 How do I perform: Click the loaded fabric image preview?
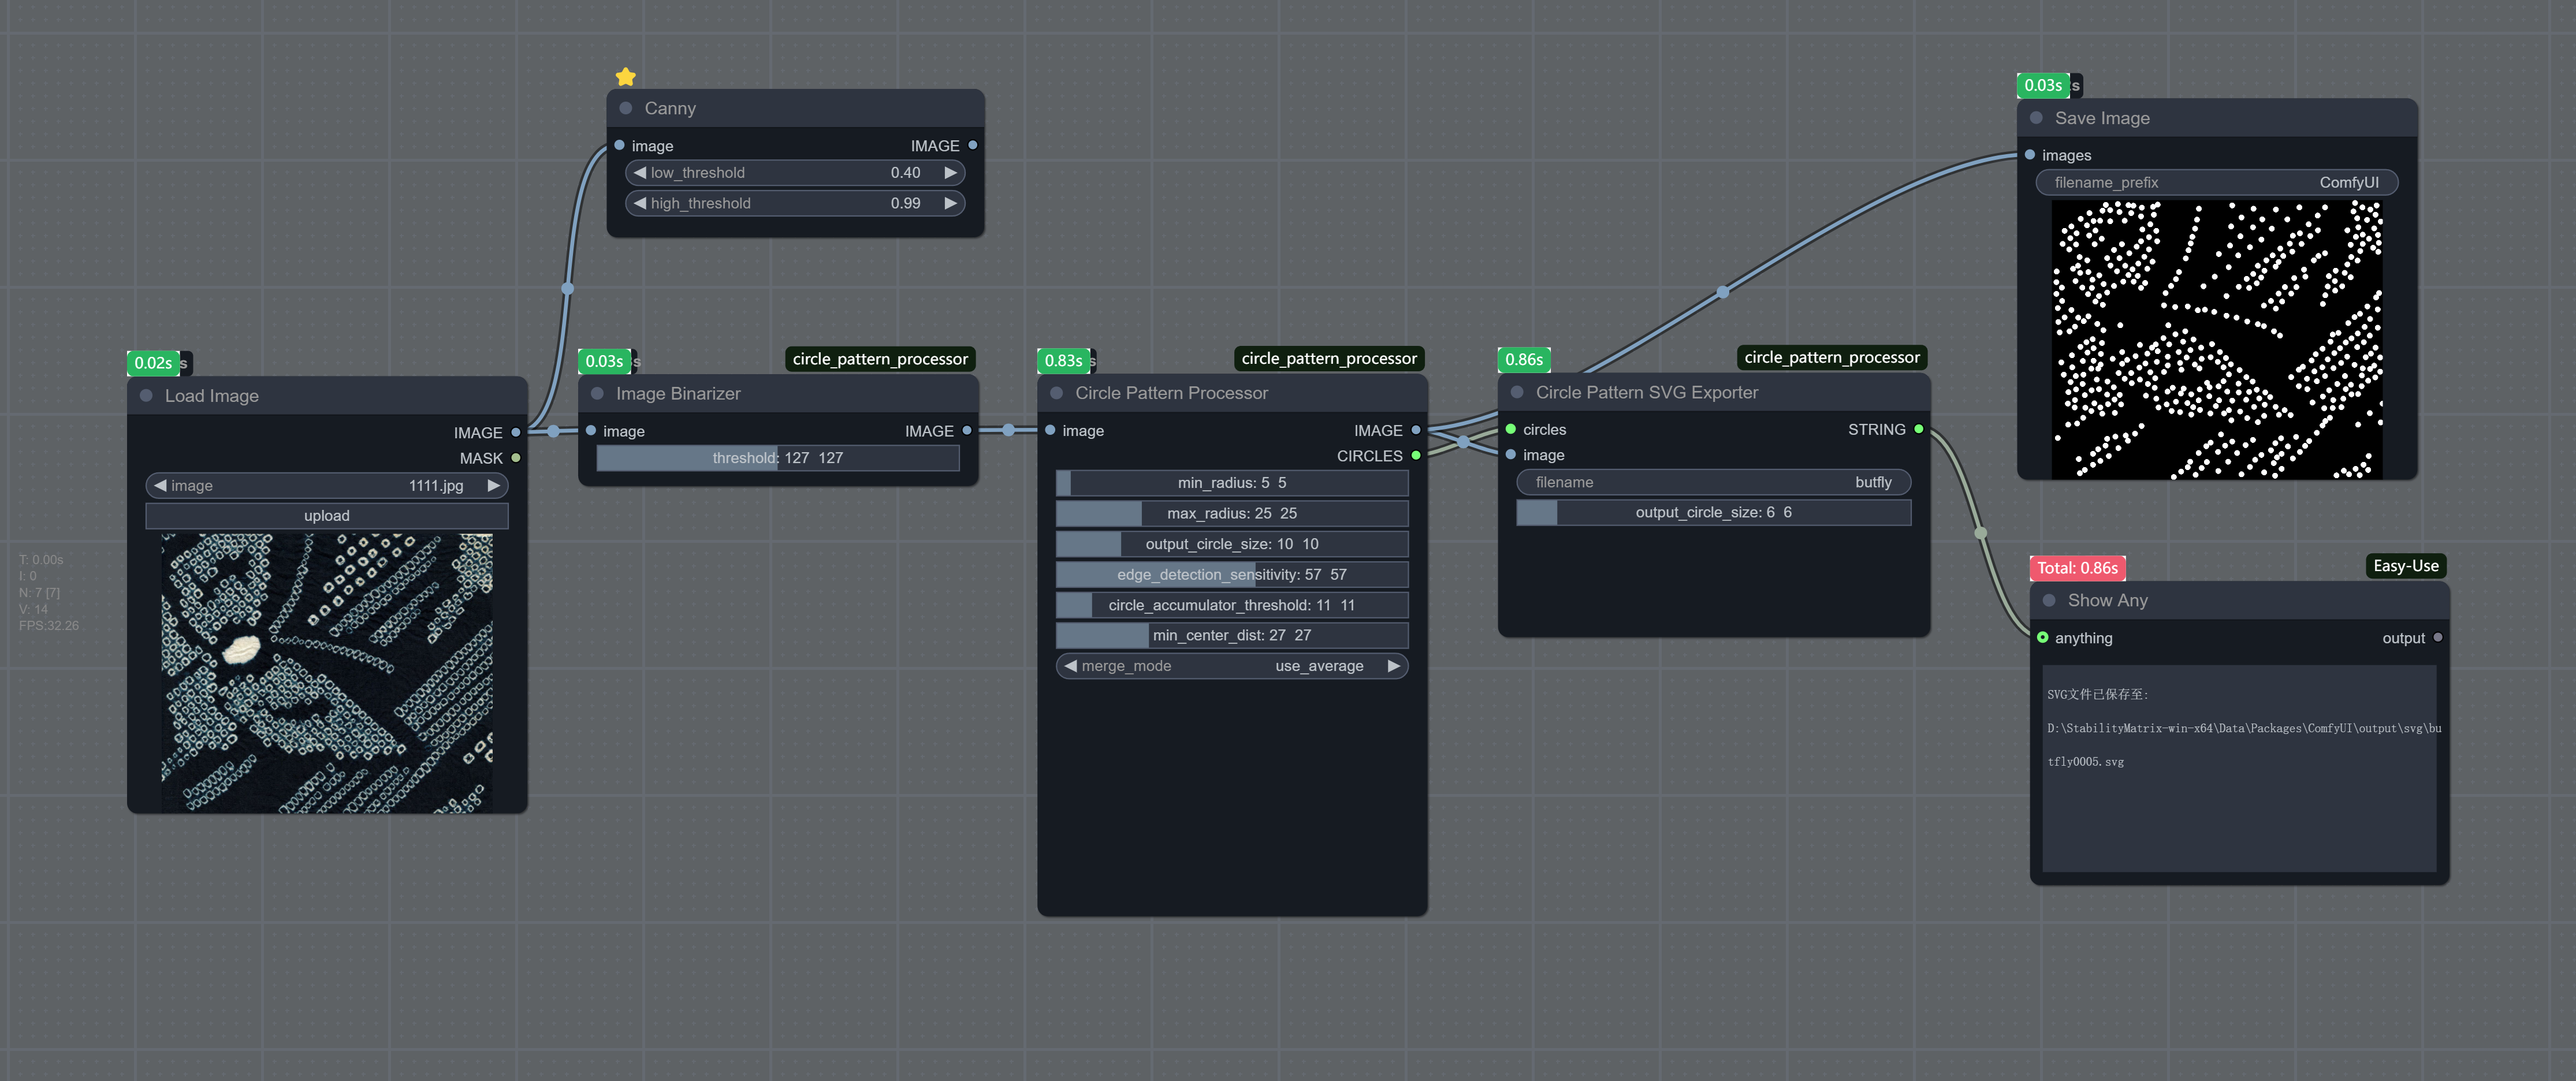(327, 673)
